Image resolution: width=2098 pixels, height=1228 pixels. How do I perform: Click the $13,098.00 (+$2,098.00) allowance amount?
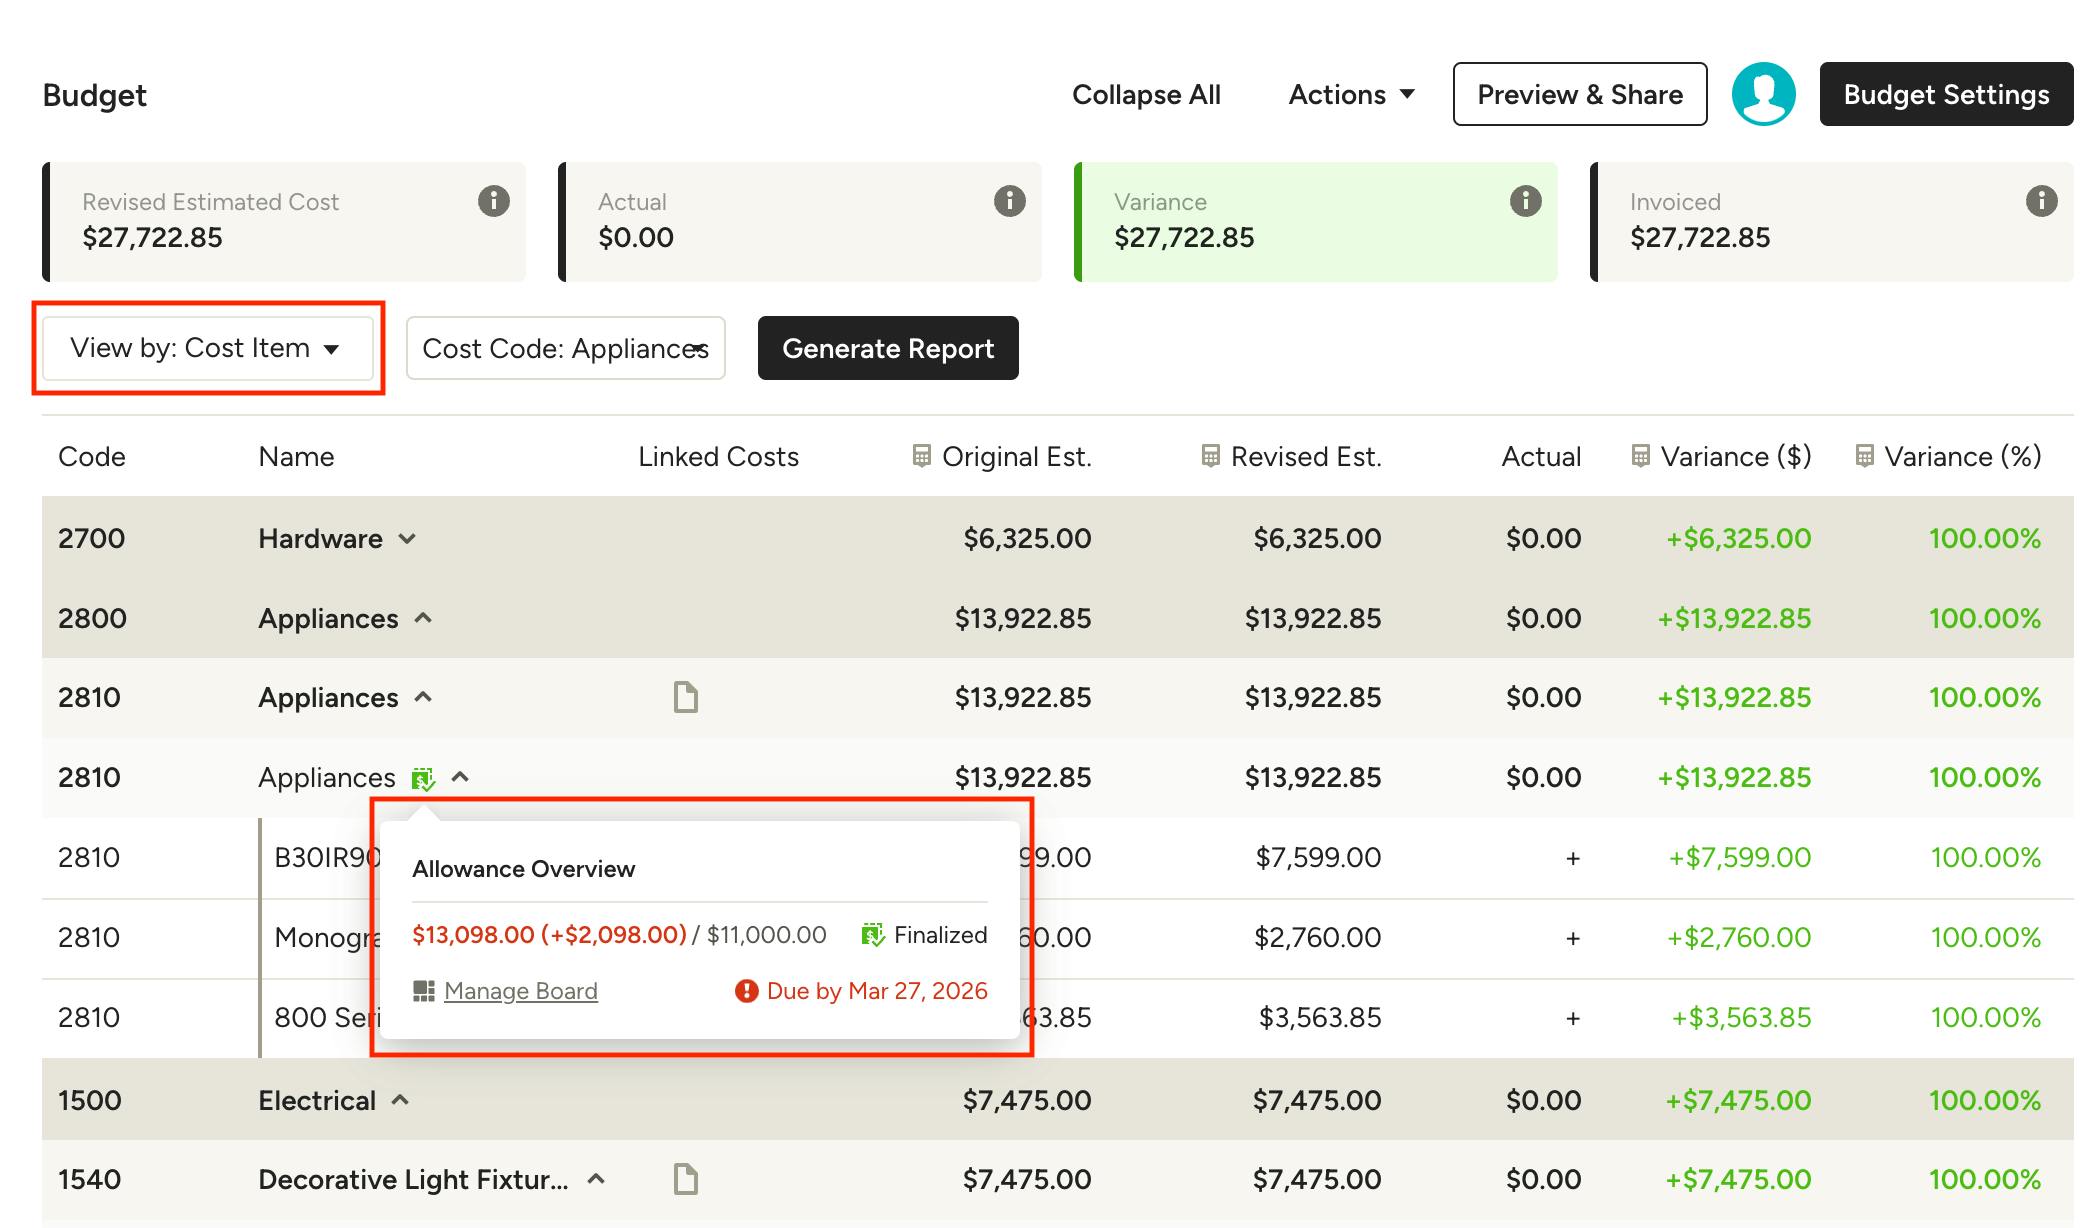pyautogui.click(x=549, y=935)
